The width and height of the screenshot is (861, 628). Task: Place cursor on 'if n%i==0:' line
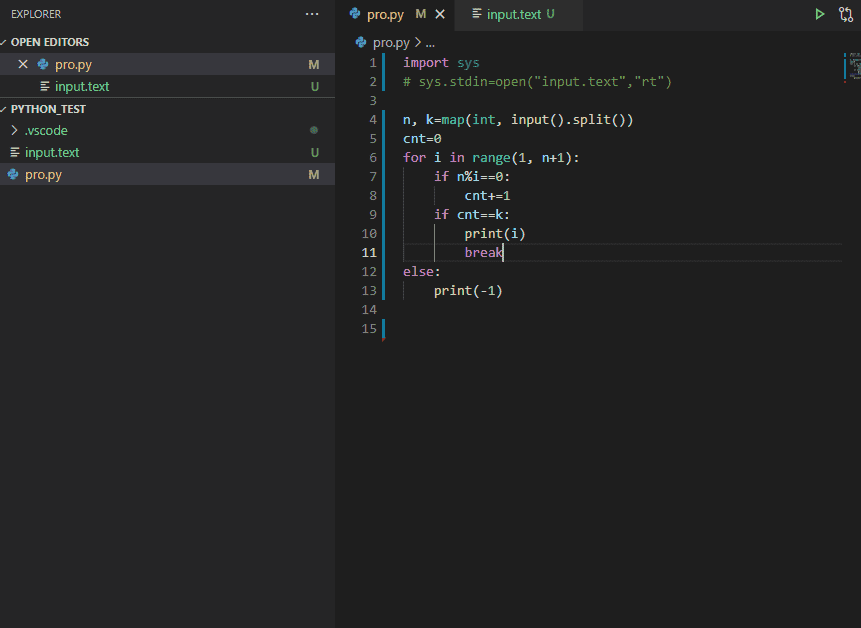pyautogui.click(x=472, y=177)
